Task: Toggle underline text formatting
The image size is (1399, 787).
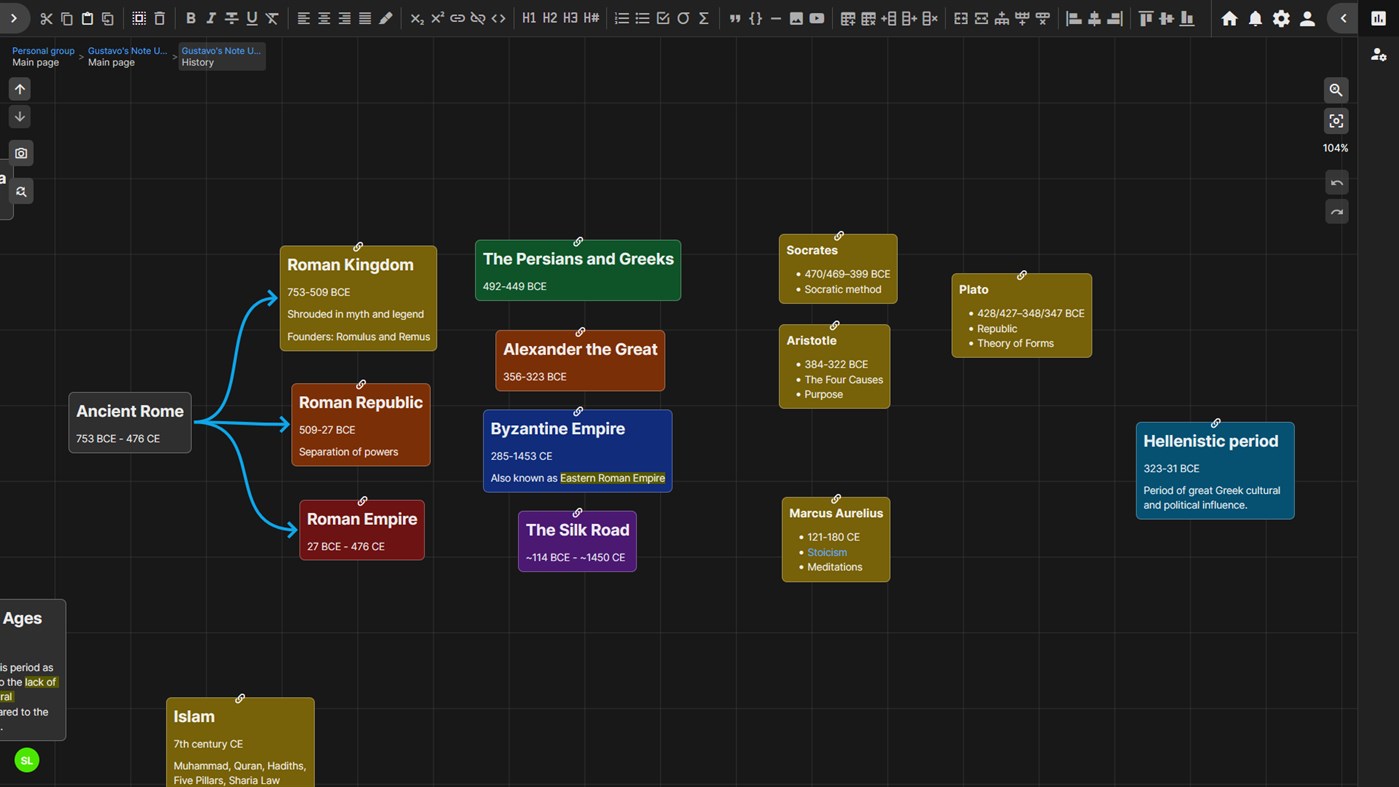Action: point(251,17)
